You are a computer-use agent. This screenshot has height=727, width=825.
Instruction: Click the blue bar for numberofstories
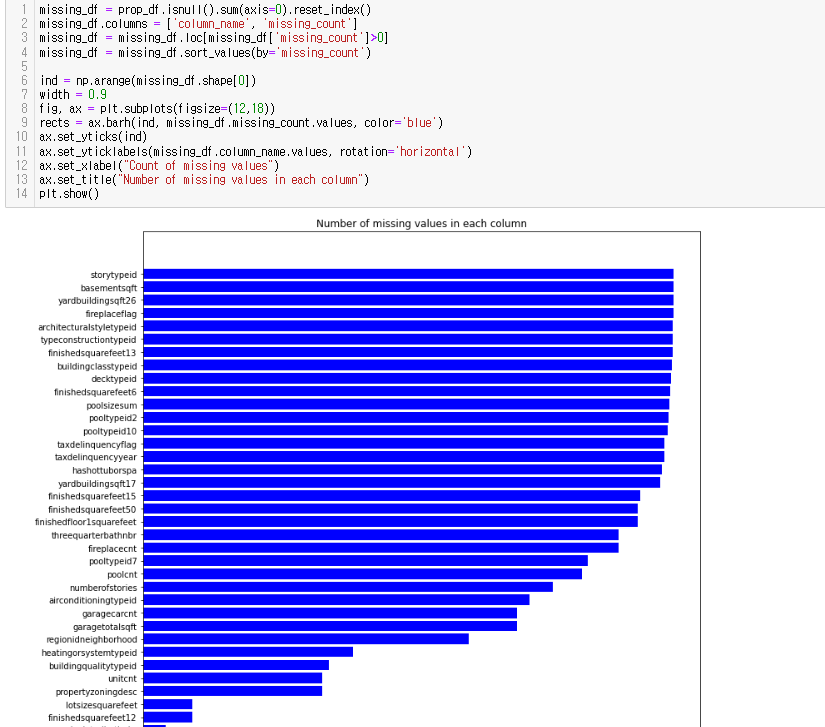pyautogui.click(x=348, y=587)
